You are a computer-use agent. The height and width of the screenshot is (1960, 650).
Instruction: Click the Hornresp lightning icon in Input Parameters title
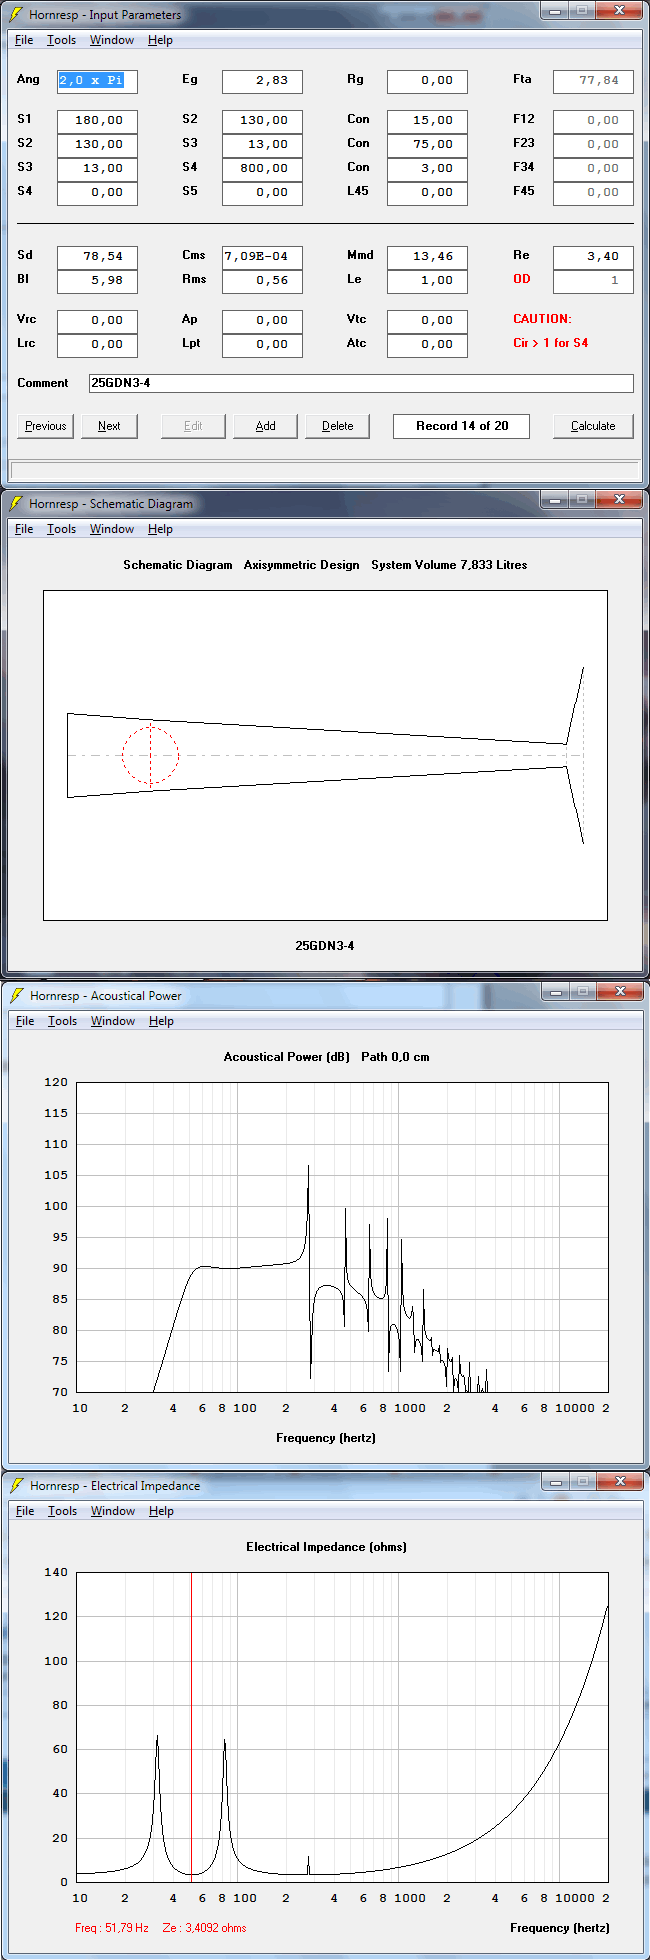click(16, 14)
